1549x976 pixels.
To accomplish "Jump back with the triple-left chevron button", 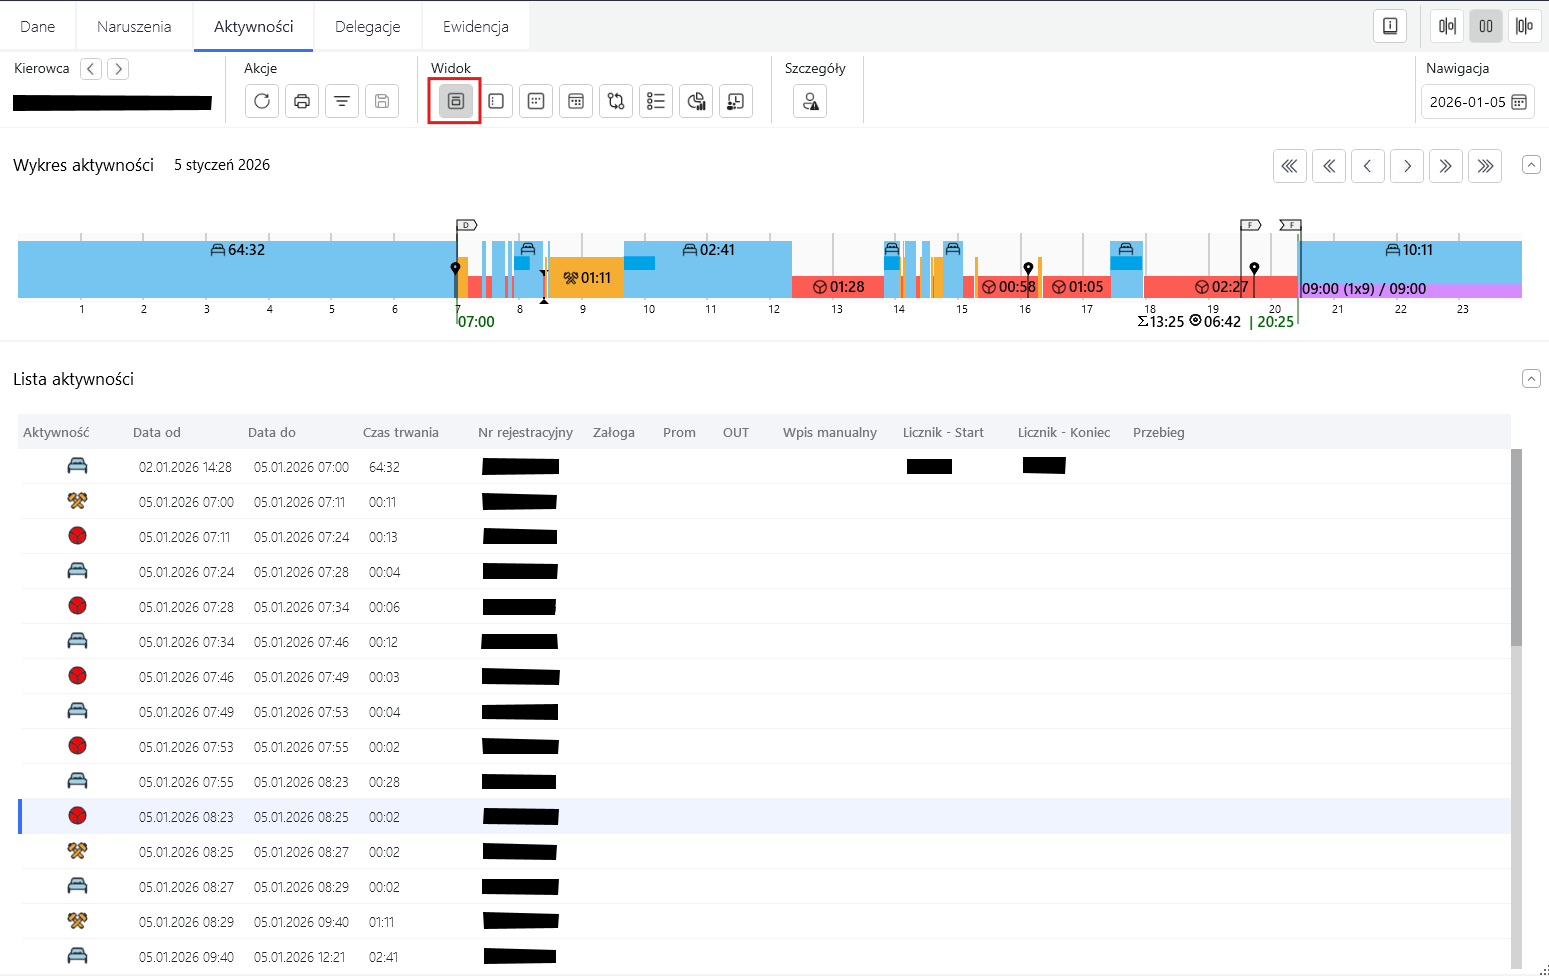I will 1290,166.
